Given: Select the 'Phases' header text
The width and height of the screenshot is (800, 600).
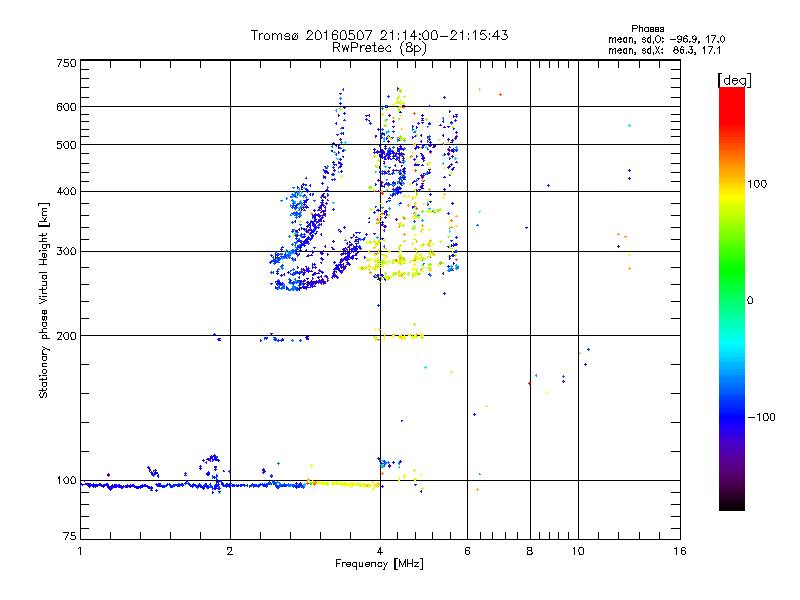Looking at the screenshot, I should click(647, 29).
